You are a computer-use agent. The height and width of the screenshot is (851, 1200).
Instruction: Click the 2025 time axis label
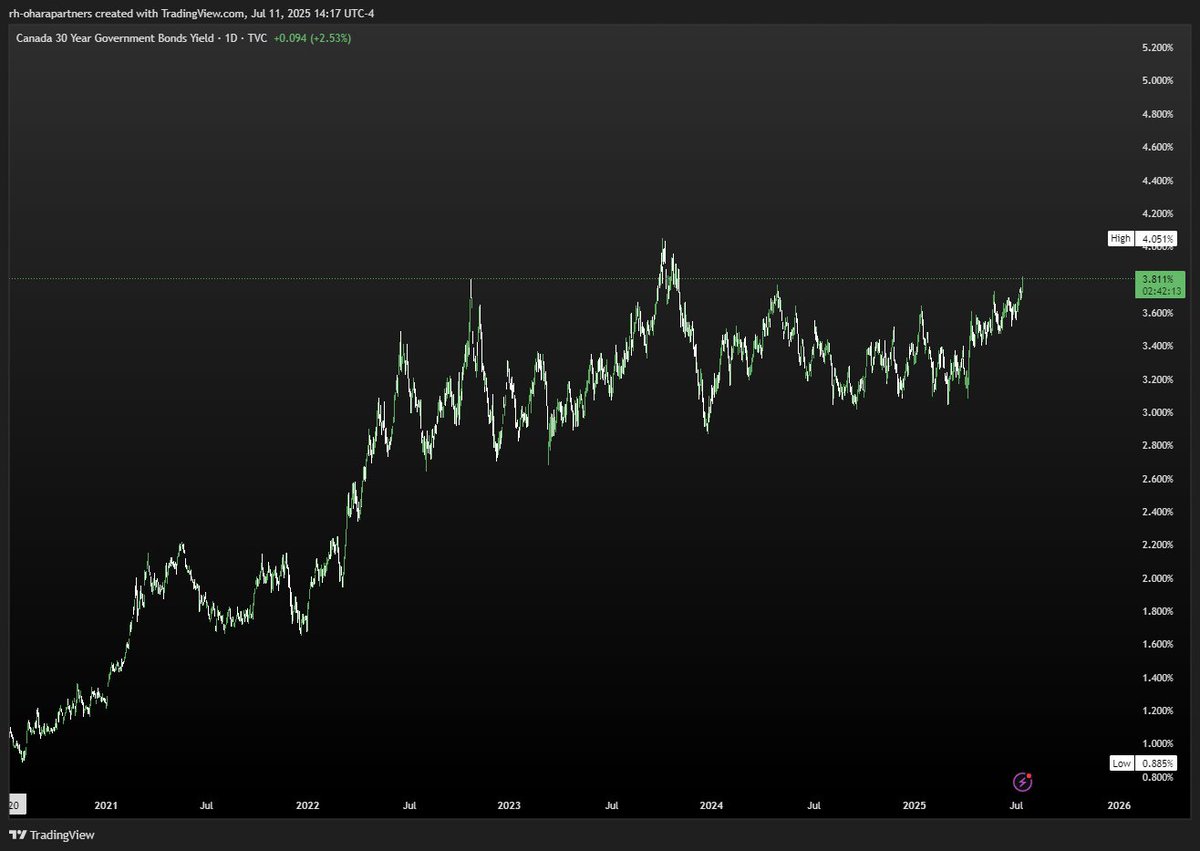pyautogui.click(x=916, y=805)
